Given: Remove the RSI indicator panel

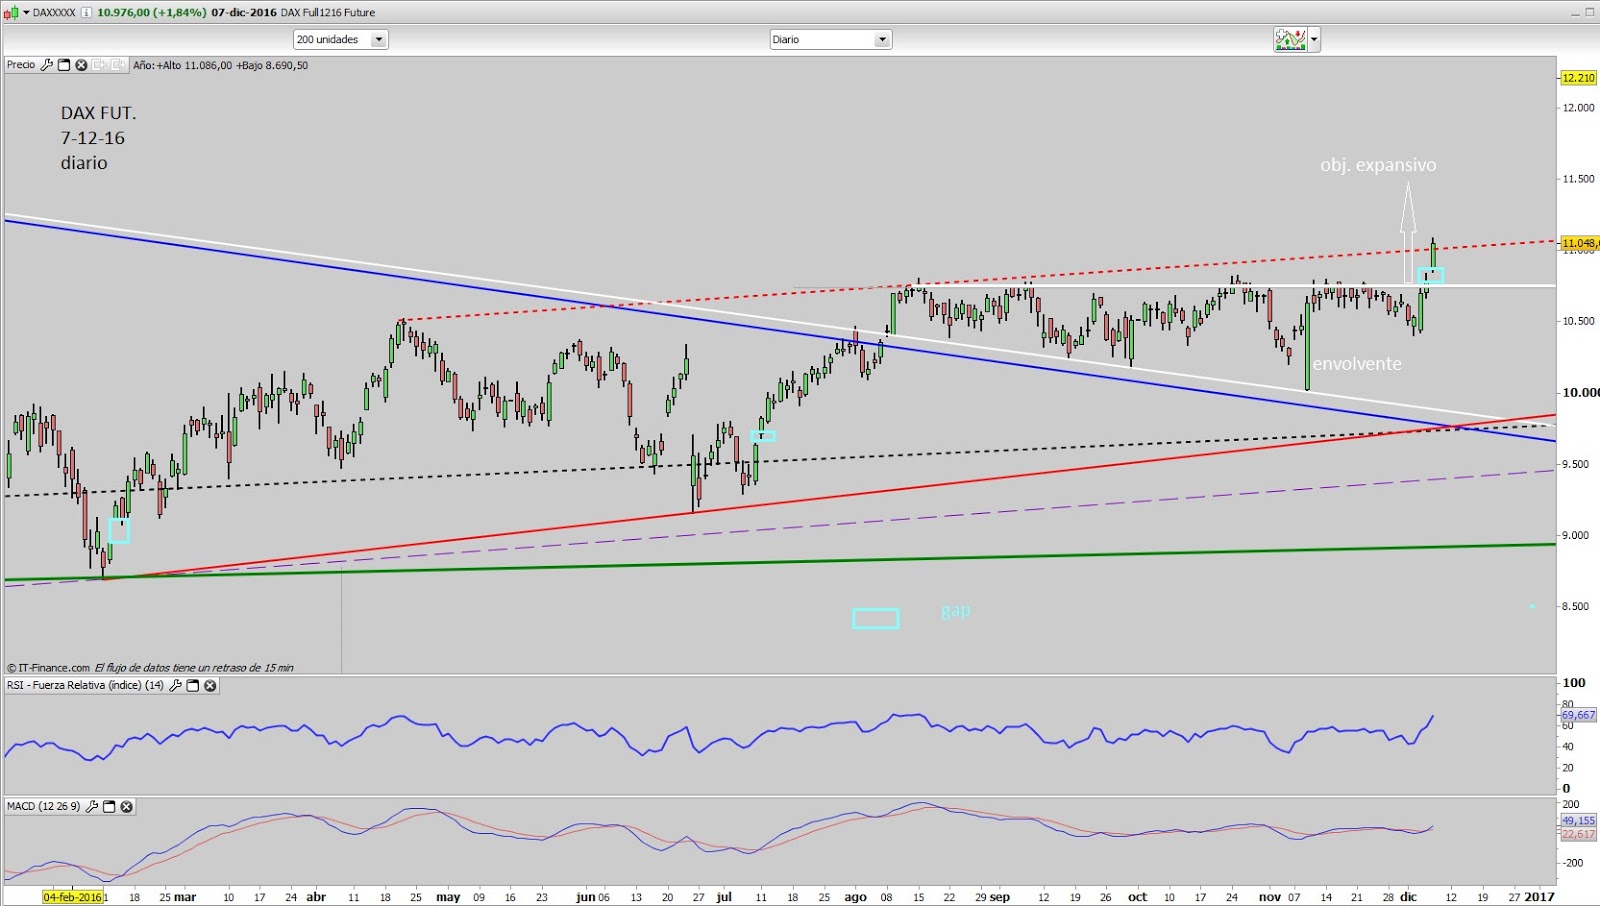Looking at the screenshot, I should coord(210,686).
